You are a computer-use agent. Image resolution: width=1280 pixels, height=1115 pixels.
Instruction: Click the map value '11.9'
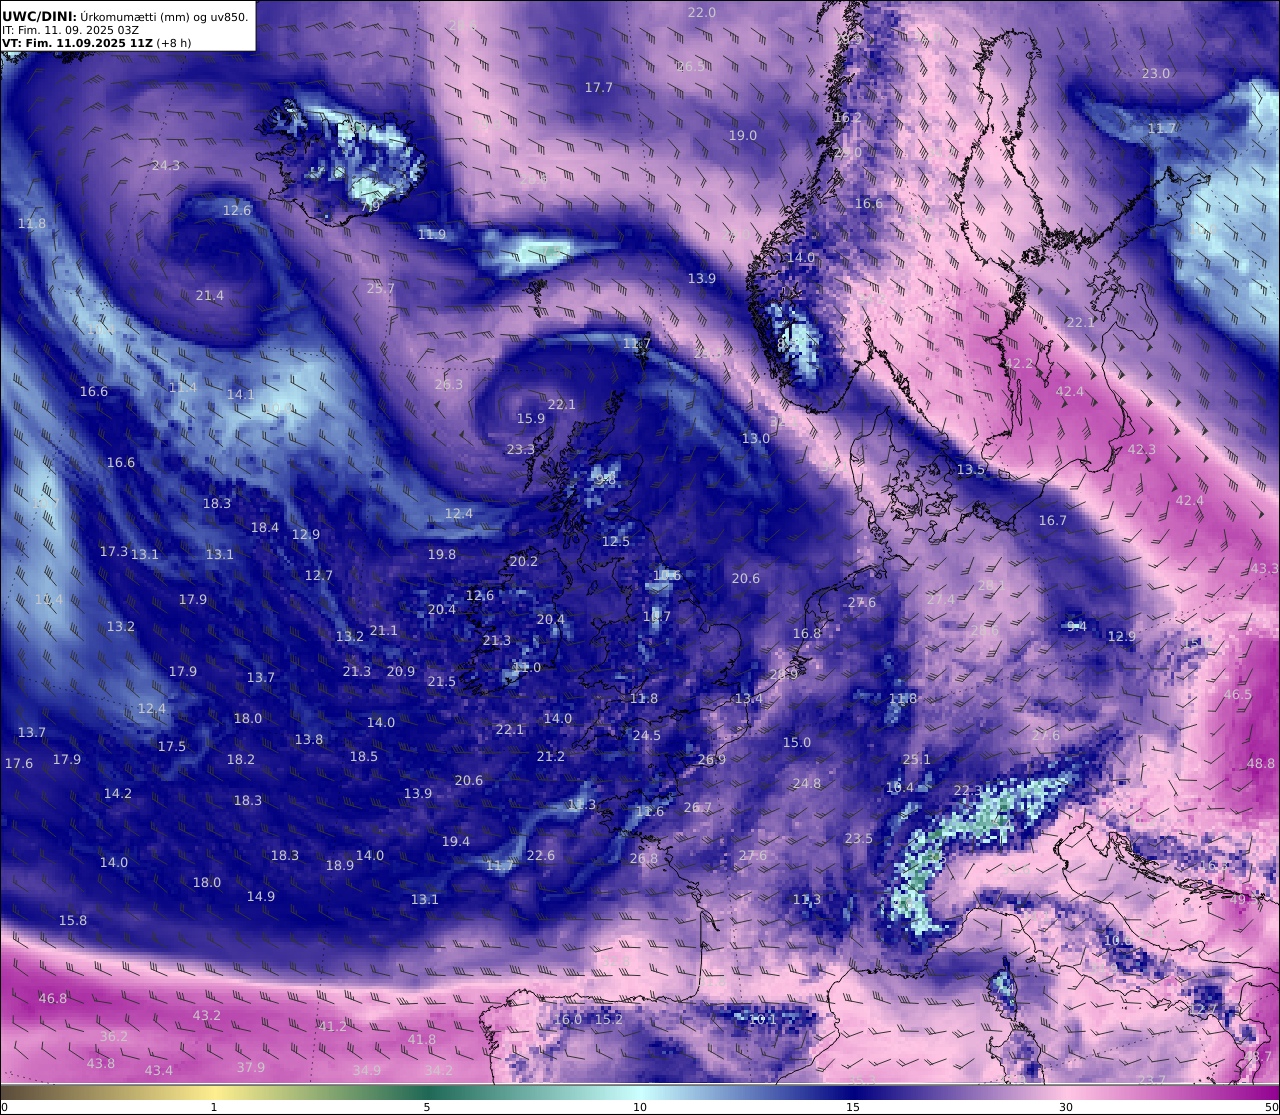pos(432,234)
